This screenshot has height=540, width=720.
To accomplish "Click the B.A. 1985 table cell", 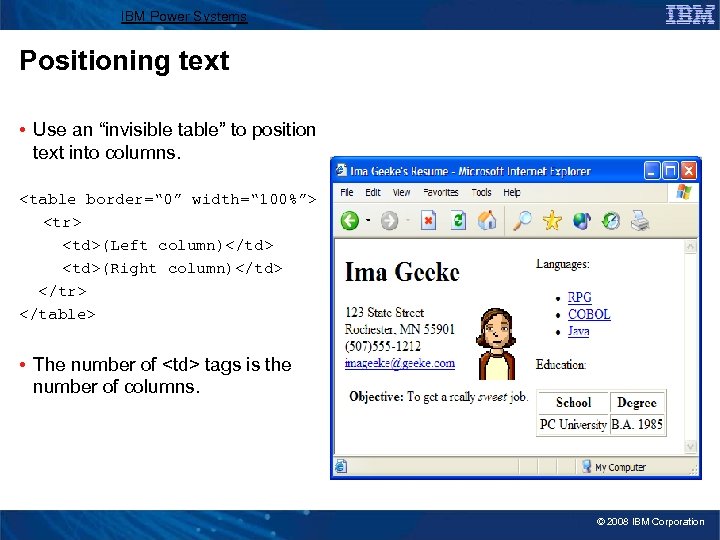I will pos(637,424).
